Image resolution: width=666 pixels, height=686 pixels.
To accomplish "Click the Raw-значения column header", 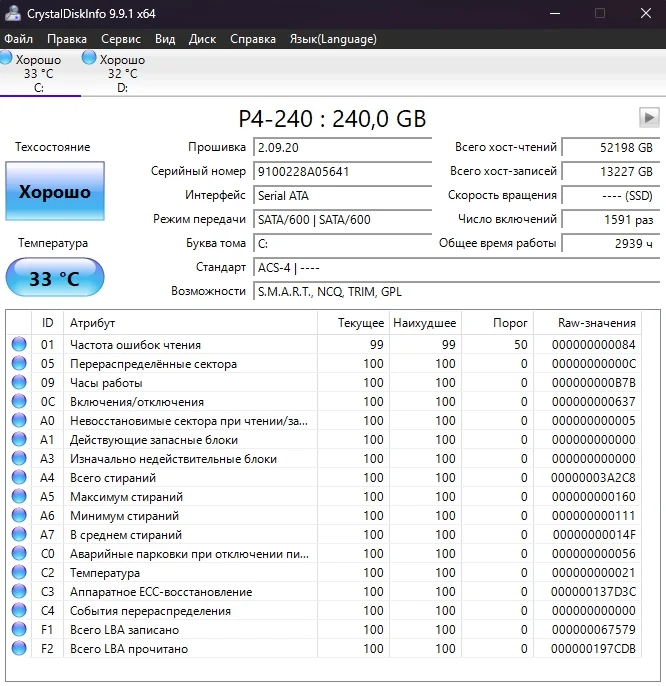I will (x=588, y=323).
